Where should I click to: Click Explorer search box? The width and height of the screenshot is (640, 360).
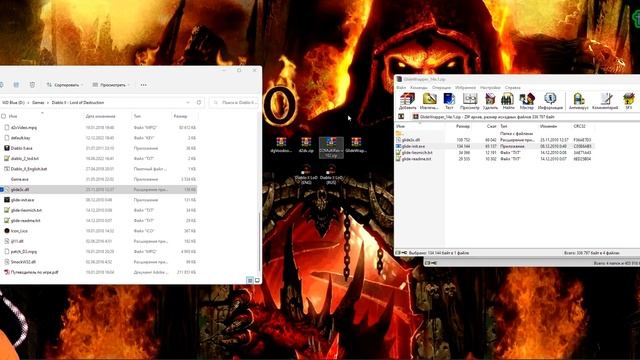pyautogui.click(x=234, y=102)
